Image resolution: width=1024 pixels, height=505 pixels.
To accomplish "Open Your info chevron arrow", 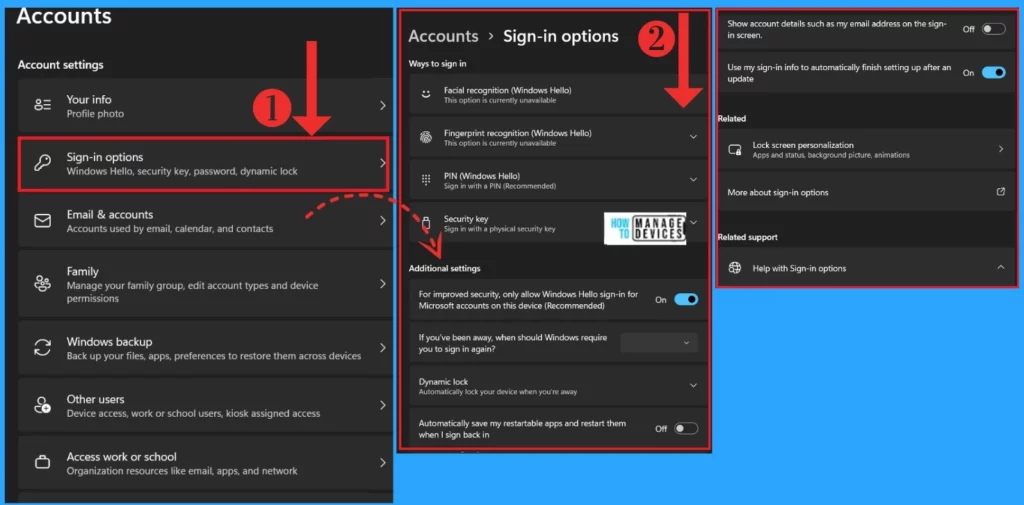I will pos(383,105).
